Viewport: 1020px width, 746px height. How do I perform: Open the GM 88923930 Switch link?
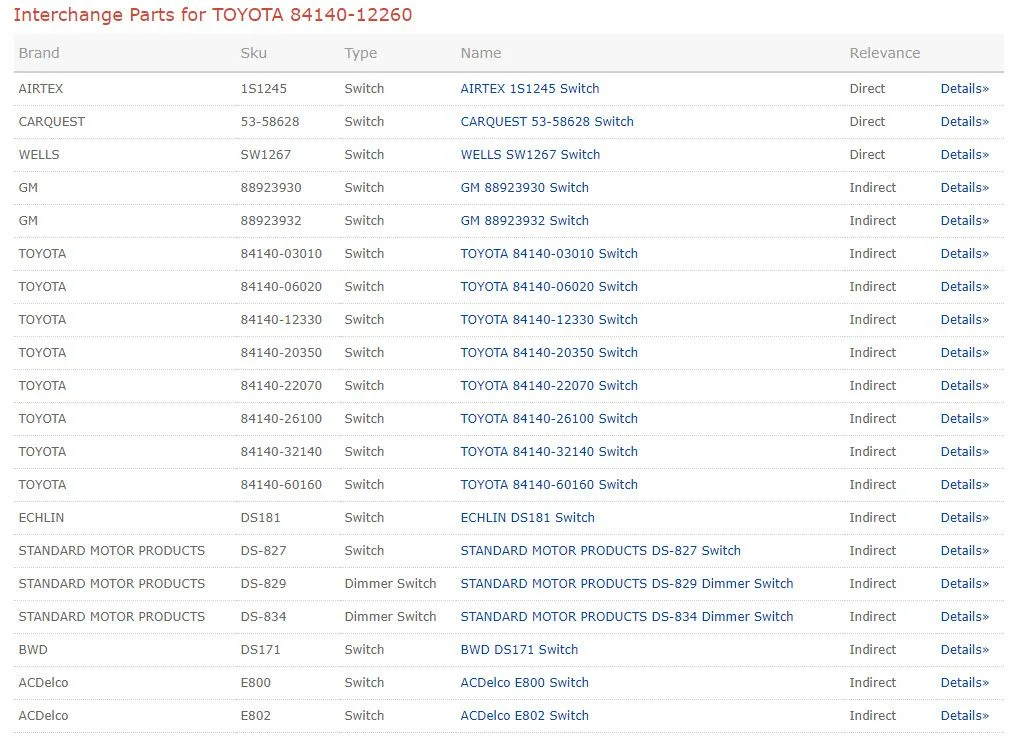coord(524,188)
